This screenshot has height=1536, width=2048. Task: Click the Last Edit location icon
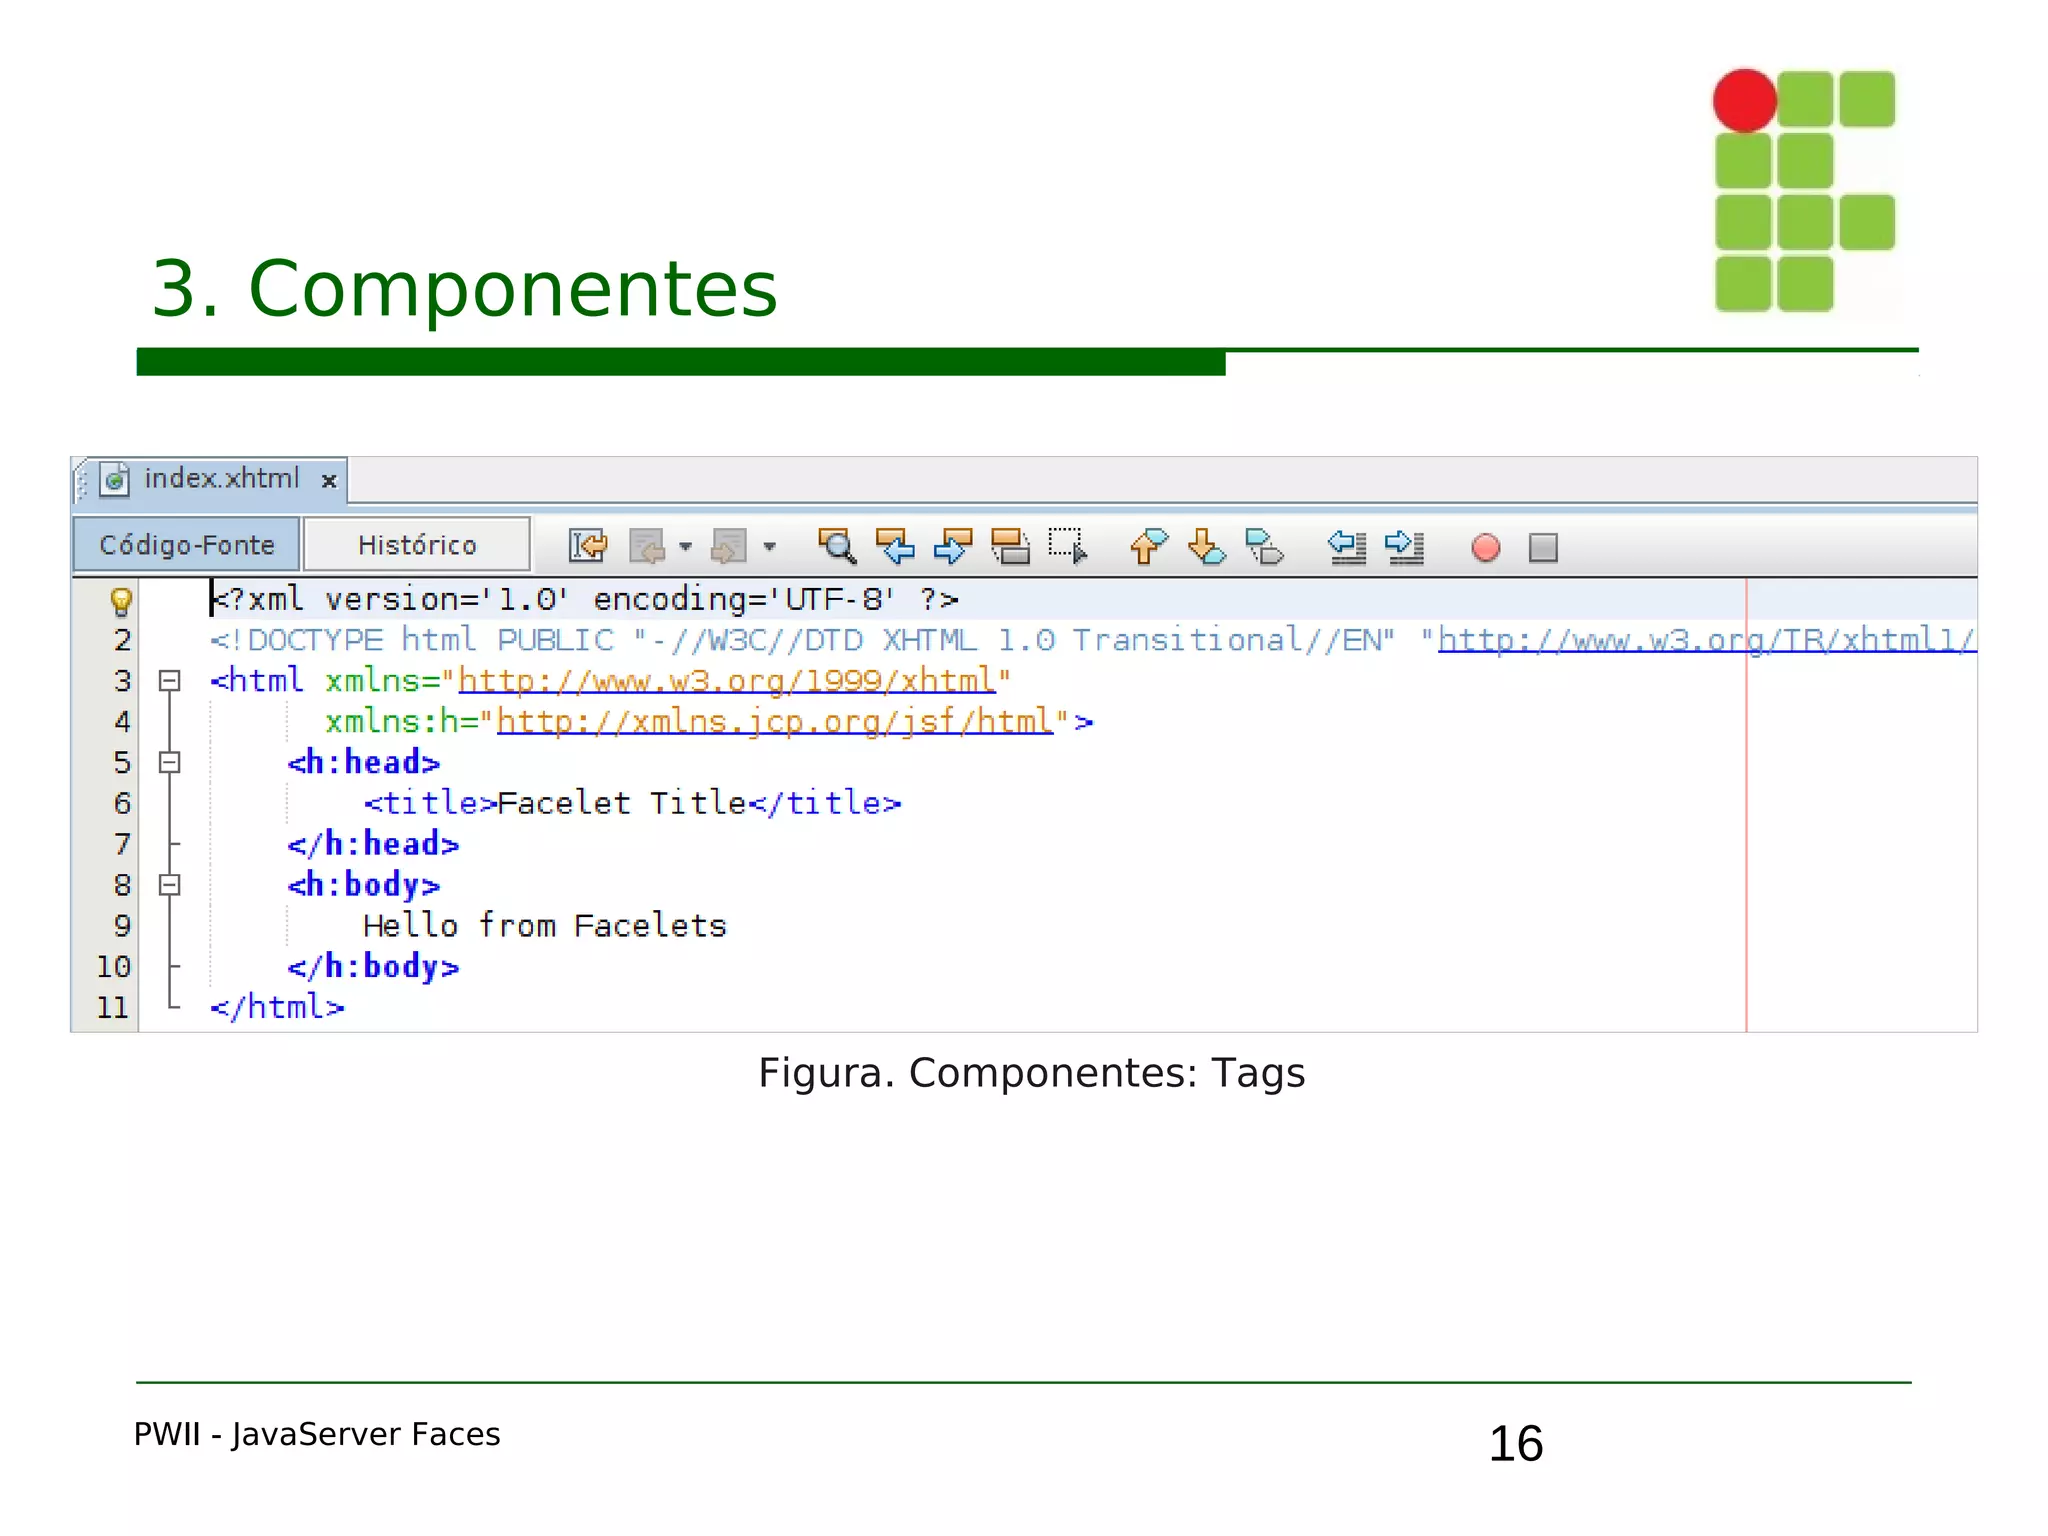[588, 547]
